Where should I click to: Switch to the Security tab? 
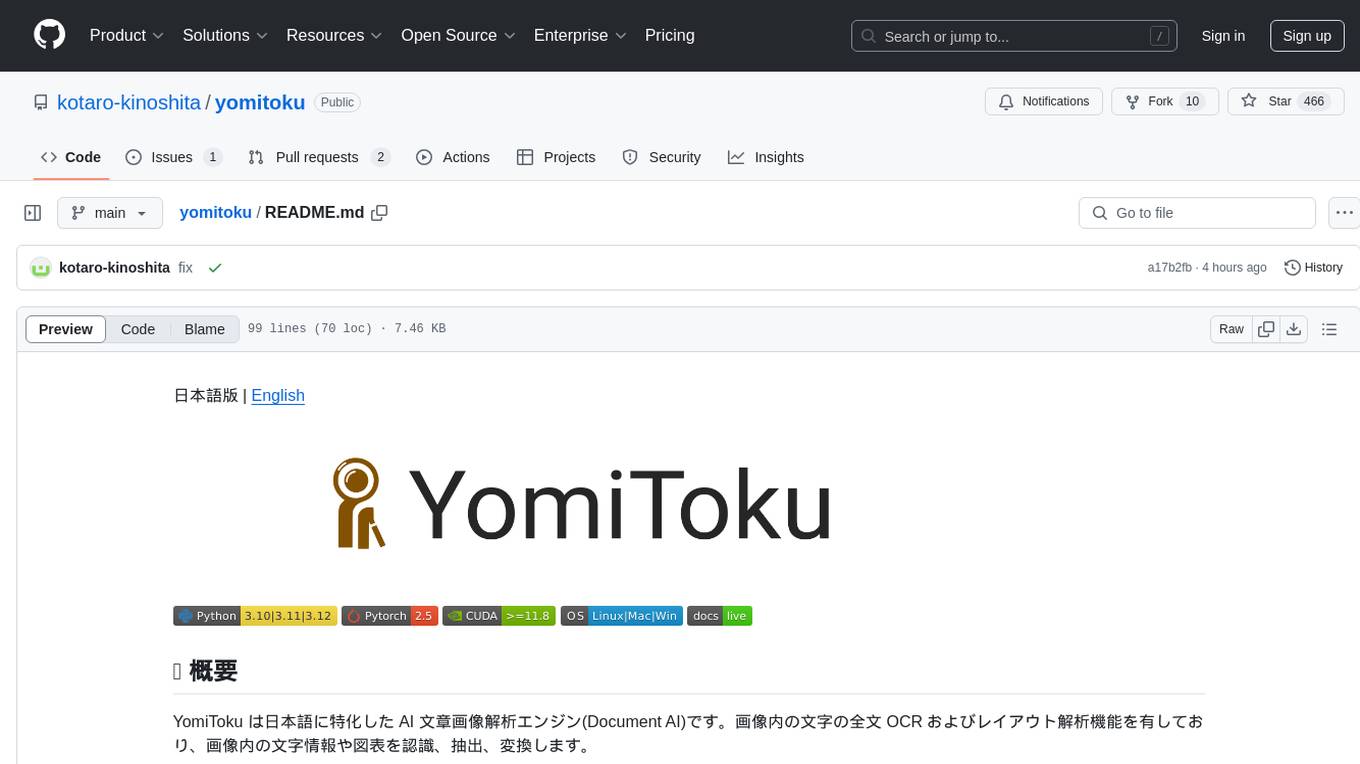(662, 157)
